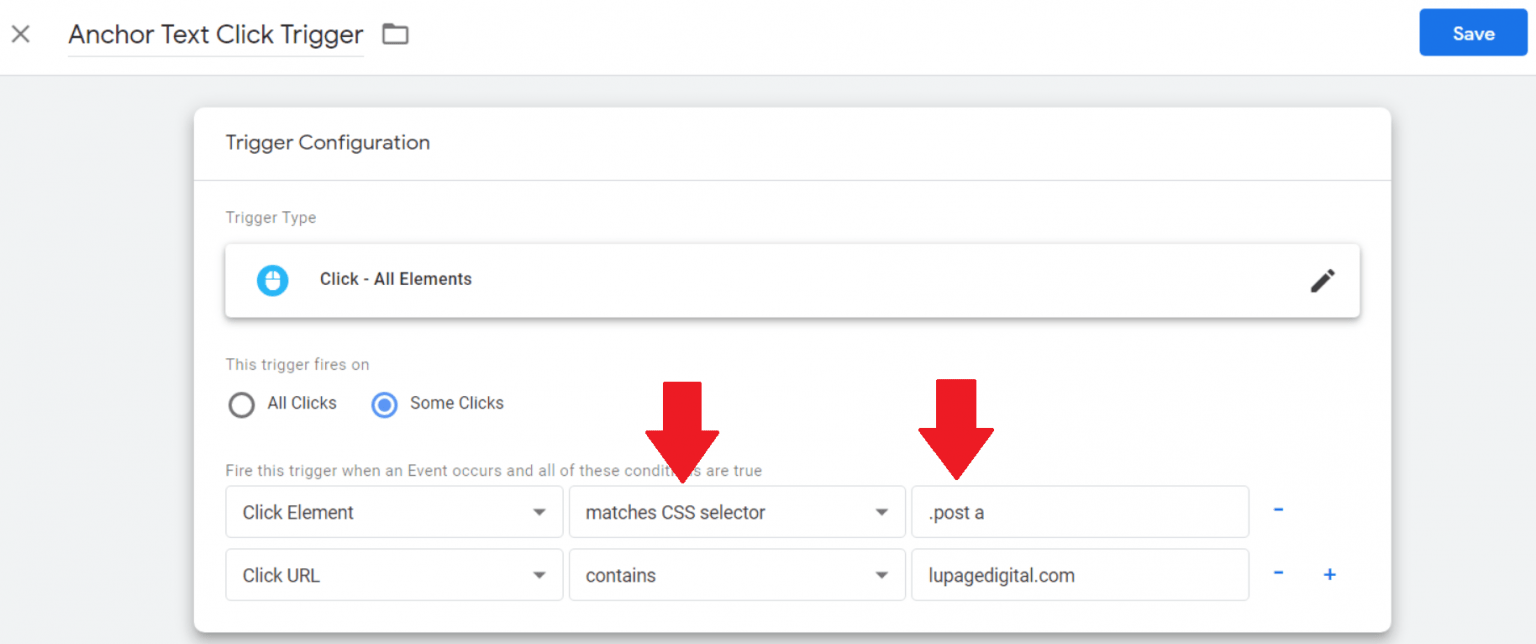
Task: Add another firing condition with the plus icon
Action: pos(1329,573)
